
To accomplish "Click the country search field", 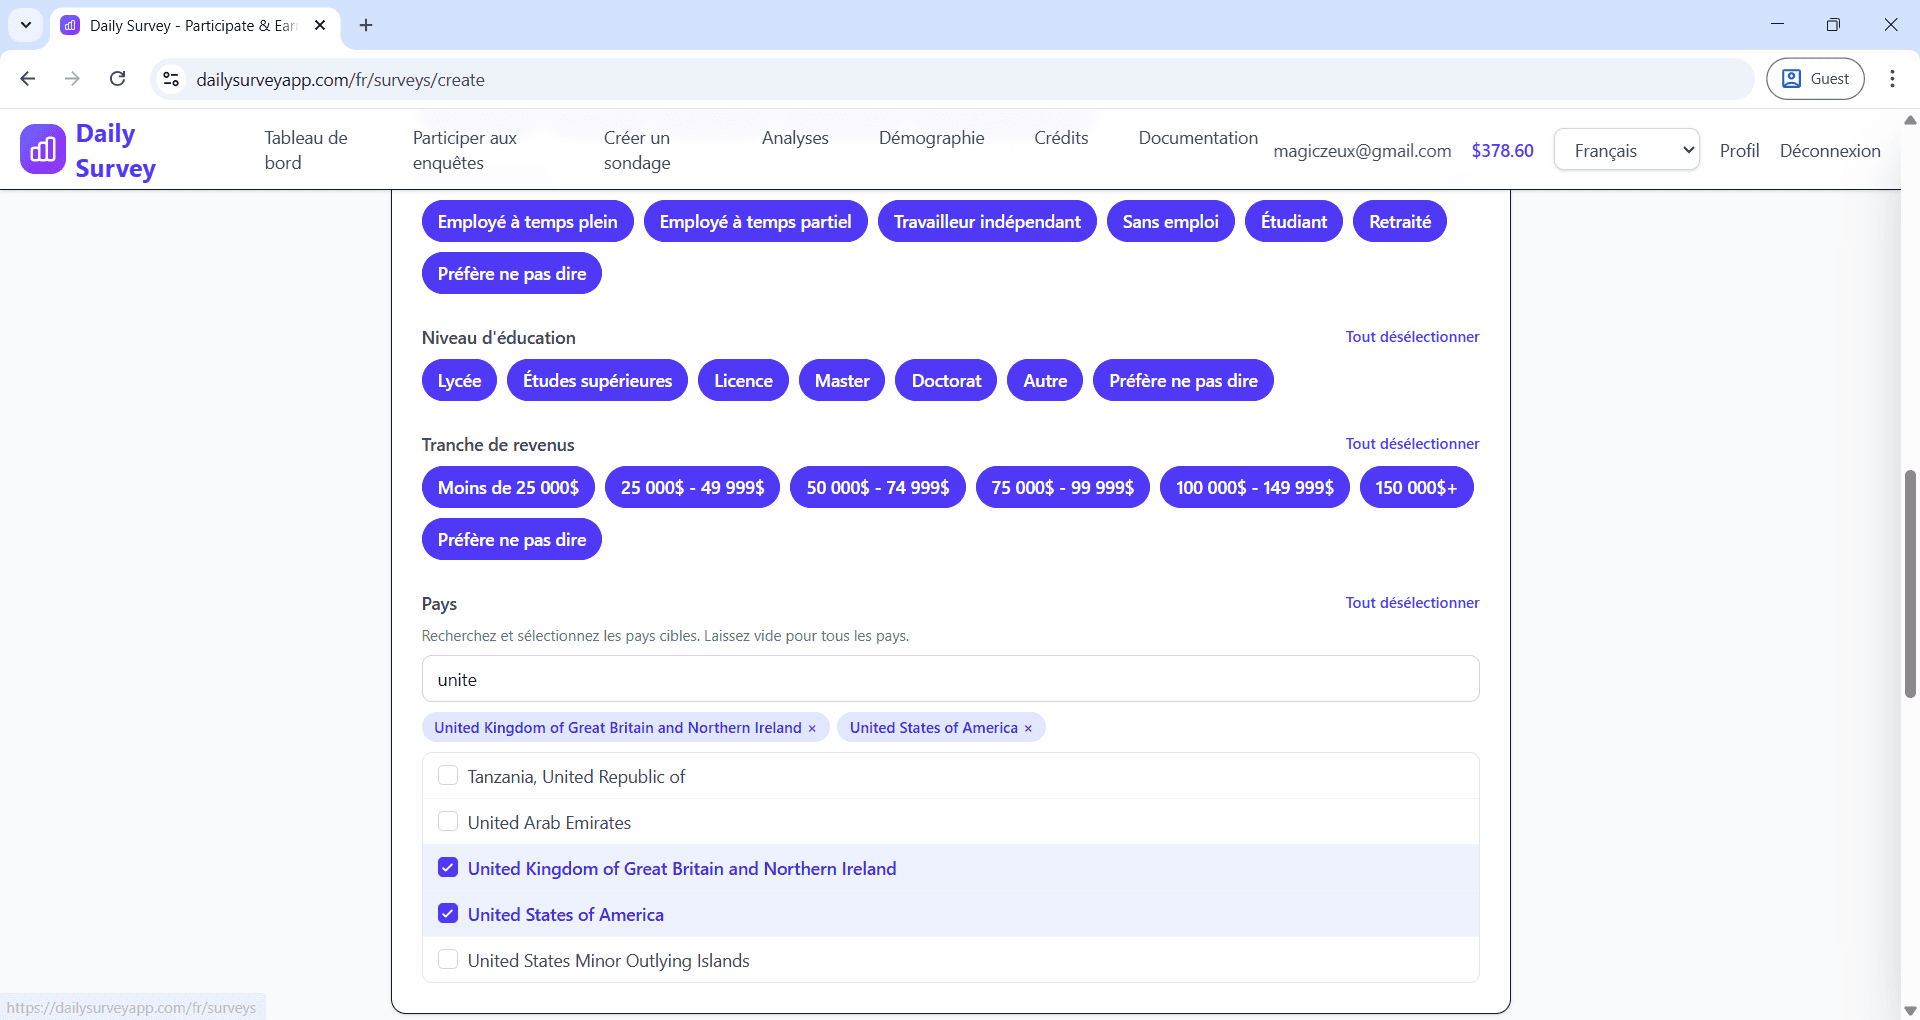I will point(950,679).
